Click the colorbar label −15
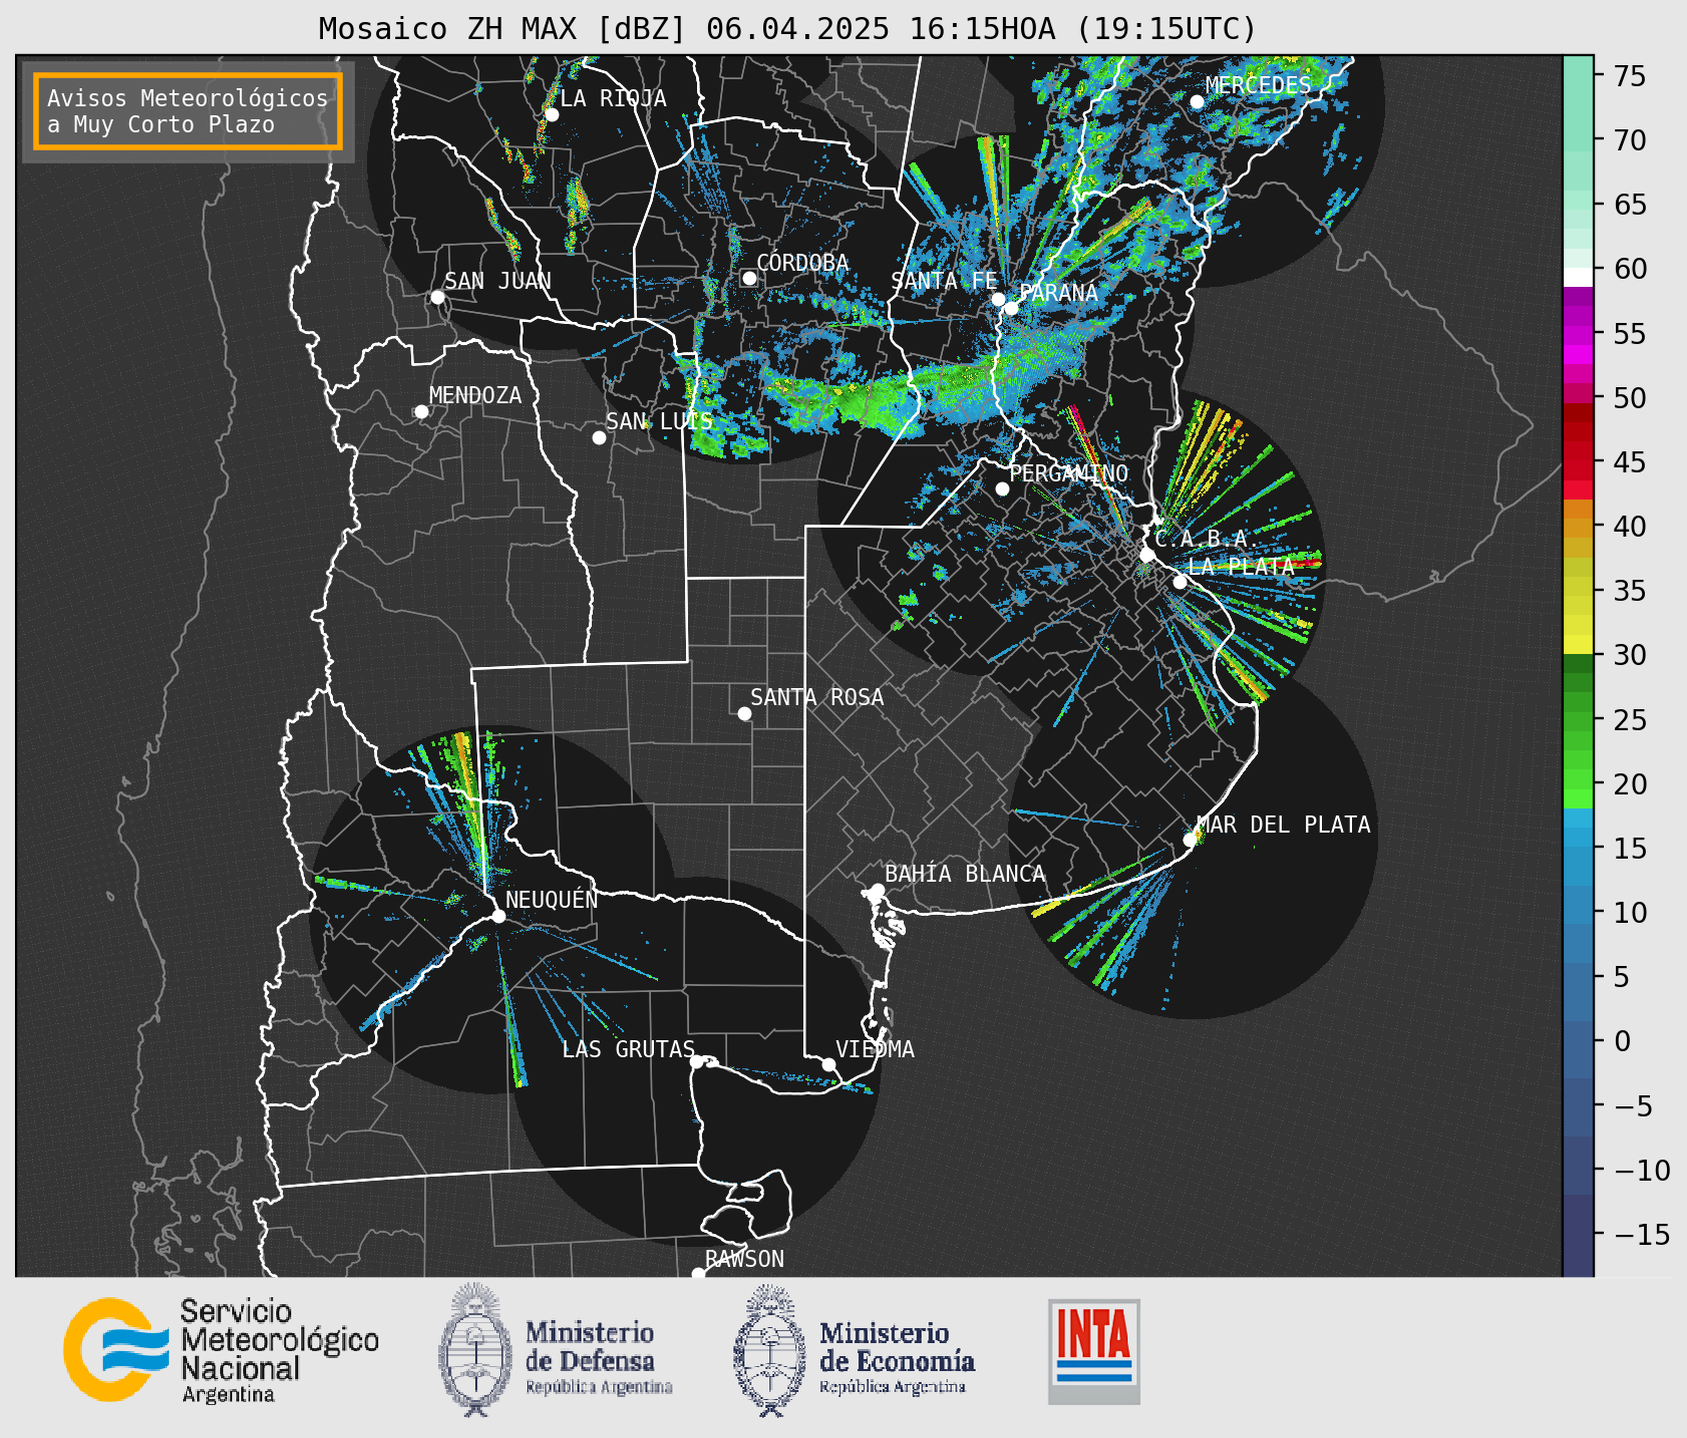The image size is (1687, 1438). point(1641,1234)
